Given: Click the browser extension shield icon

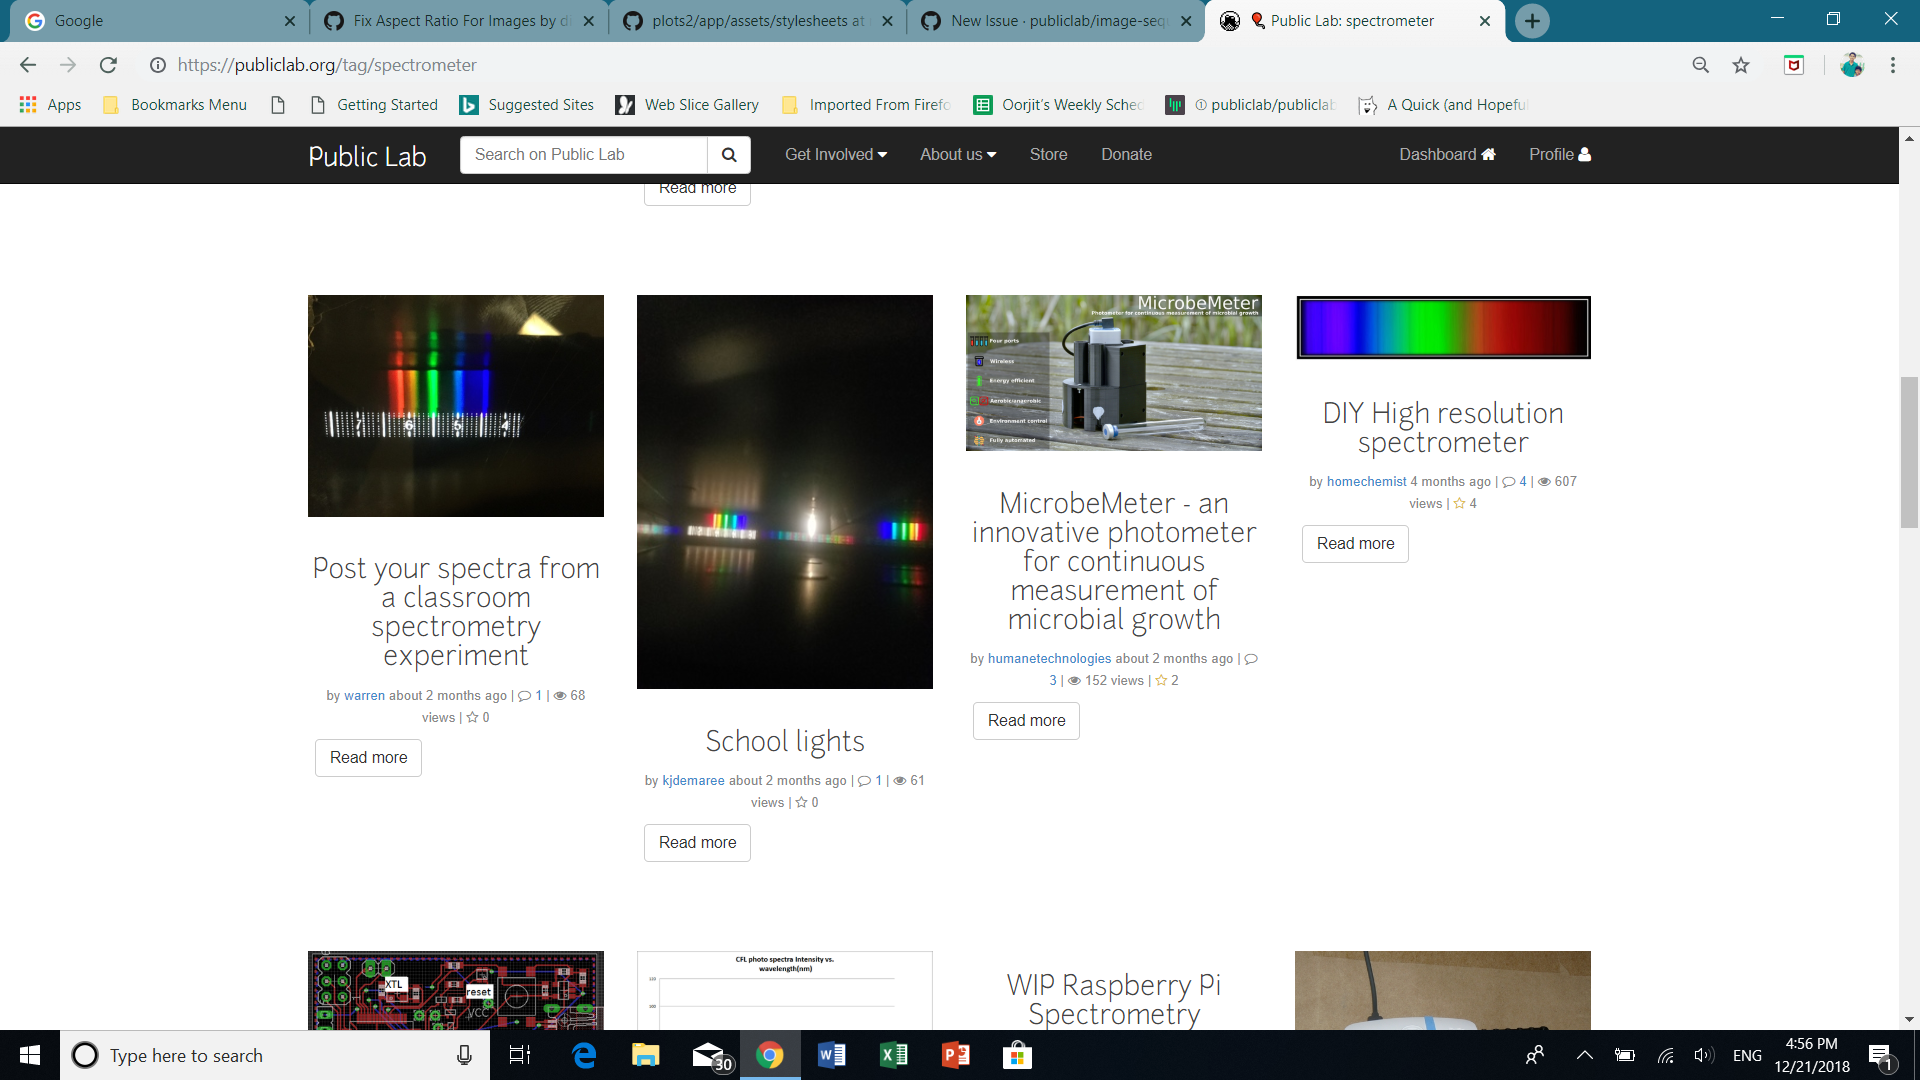Looking at the screenshot, I should tap(1795, 65).
